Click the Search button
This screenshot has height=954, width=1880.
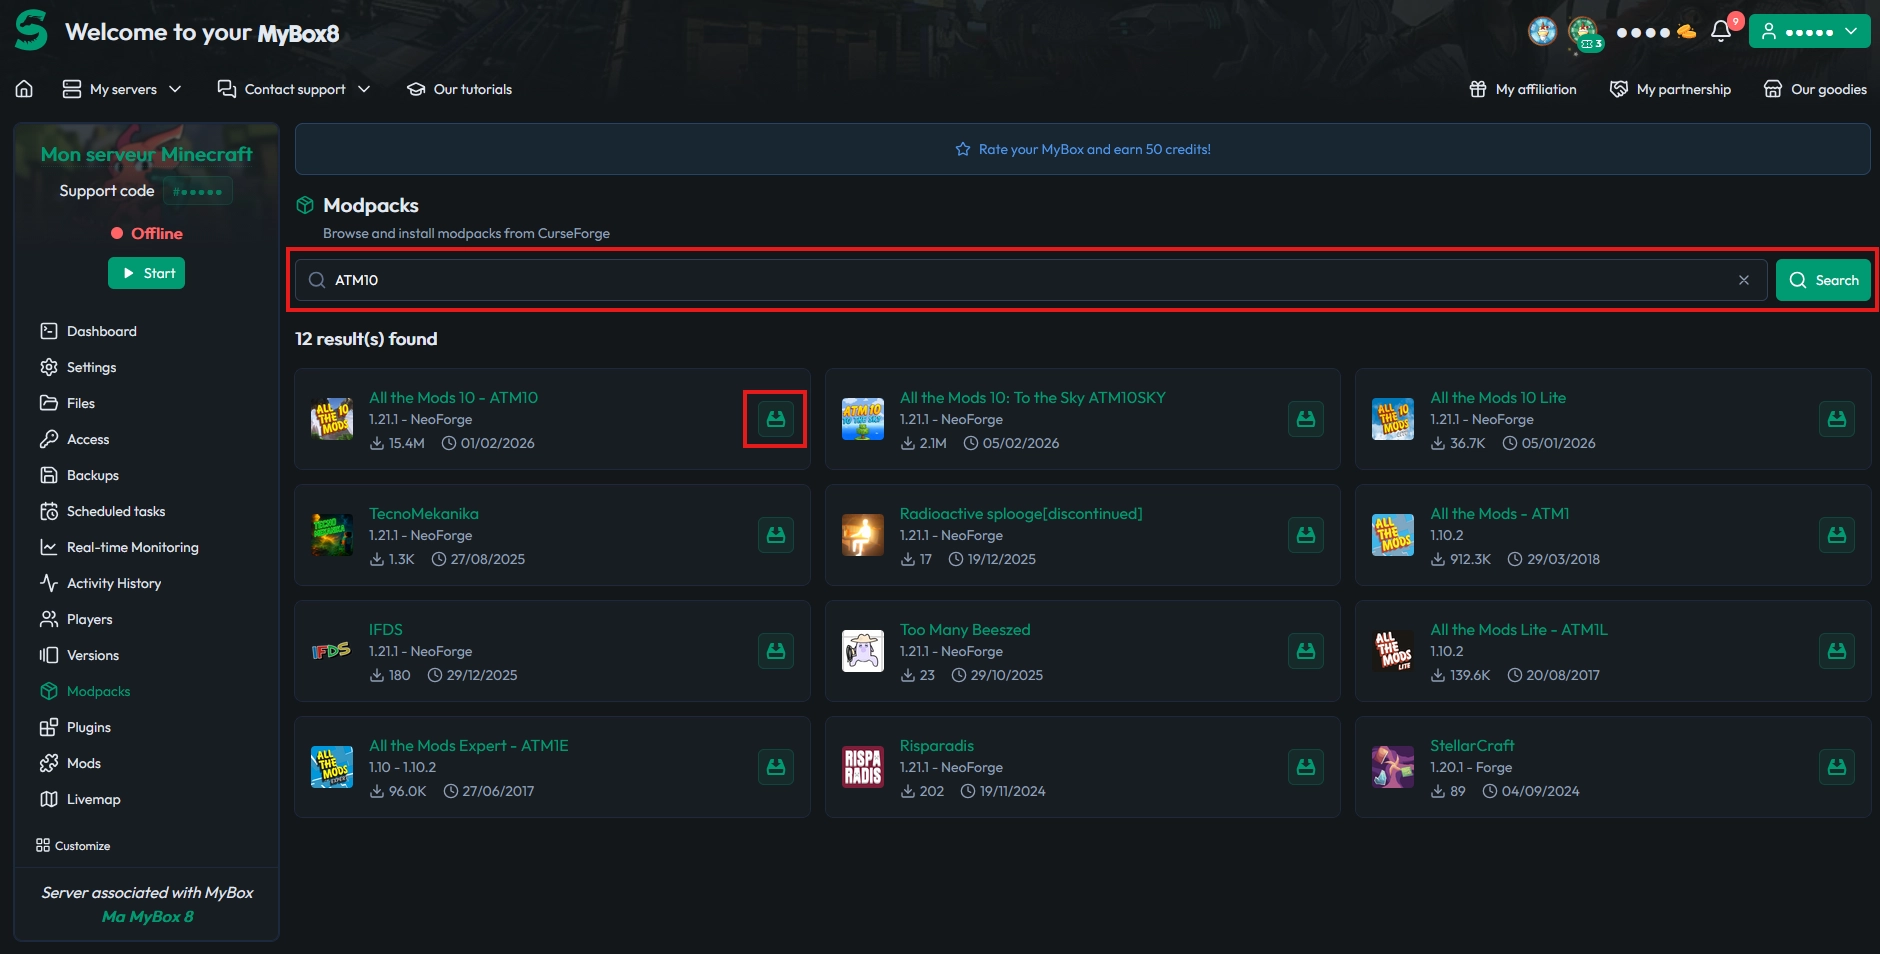pyautogui.click(x=1823, y=280)
